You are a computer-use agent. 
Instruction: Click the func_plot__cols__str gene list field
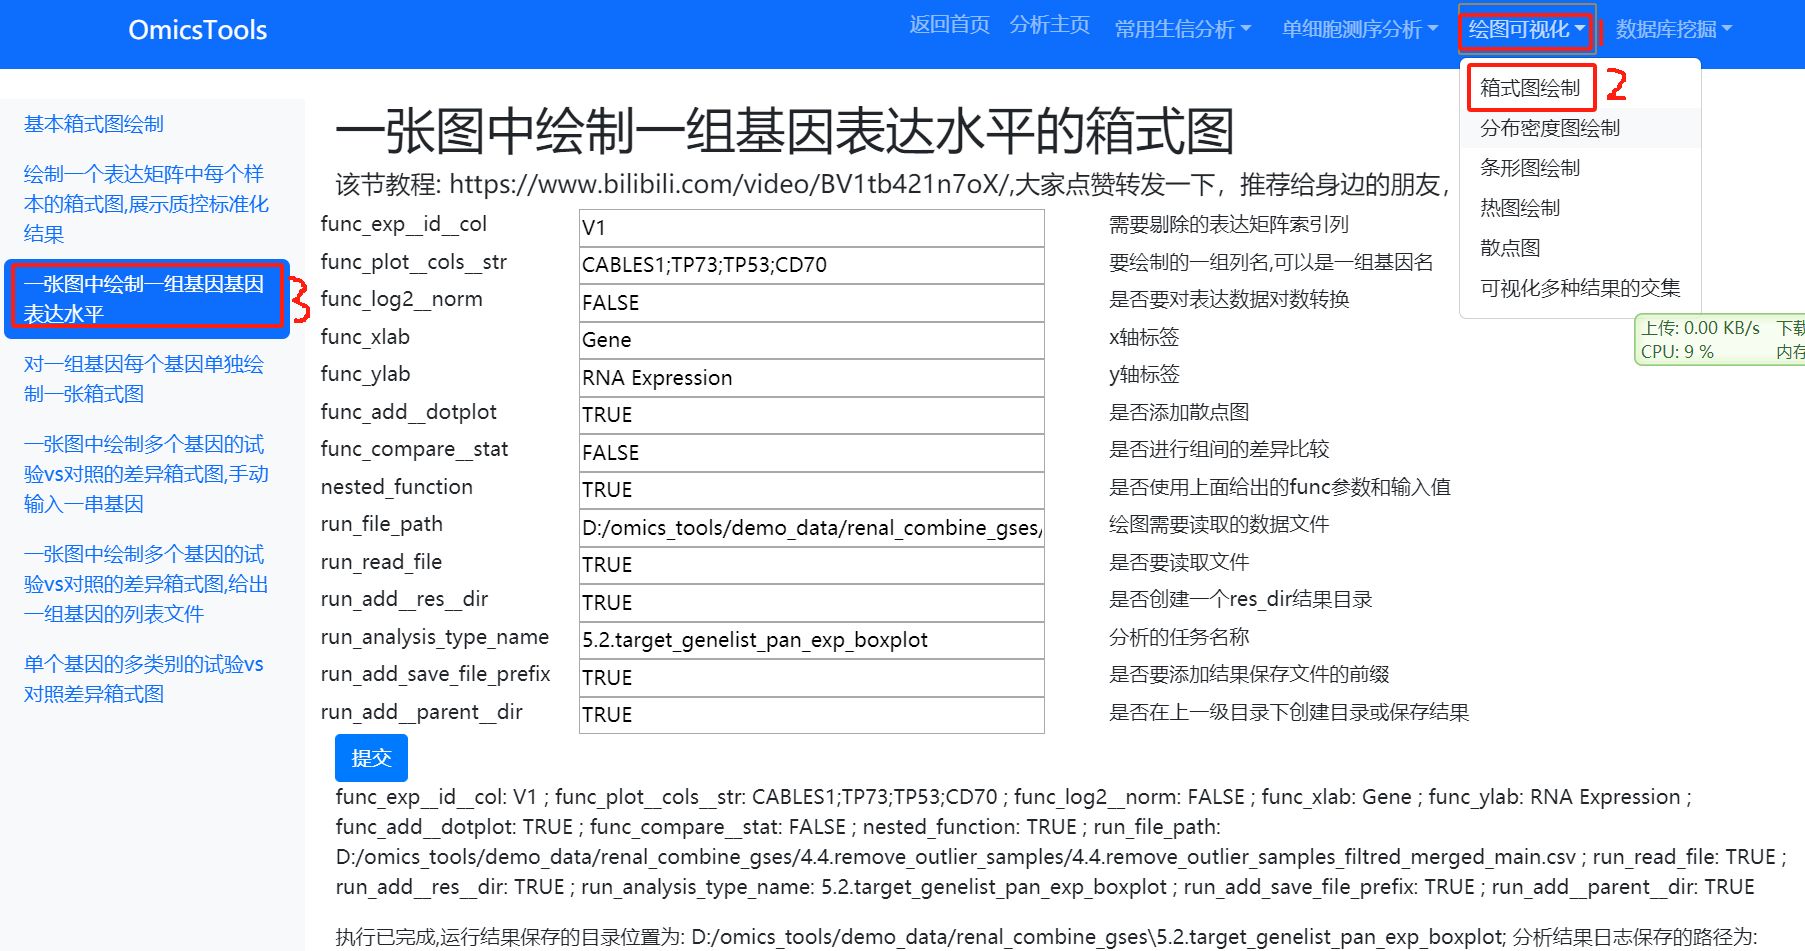tap(812, 265)
